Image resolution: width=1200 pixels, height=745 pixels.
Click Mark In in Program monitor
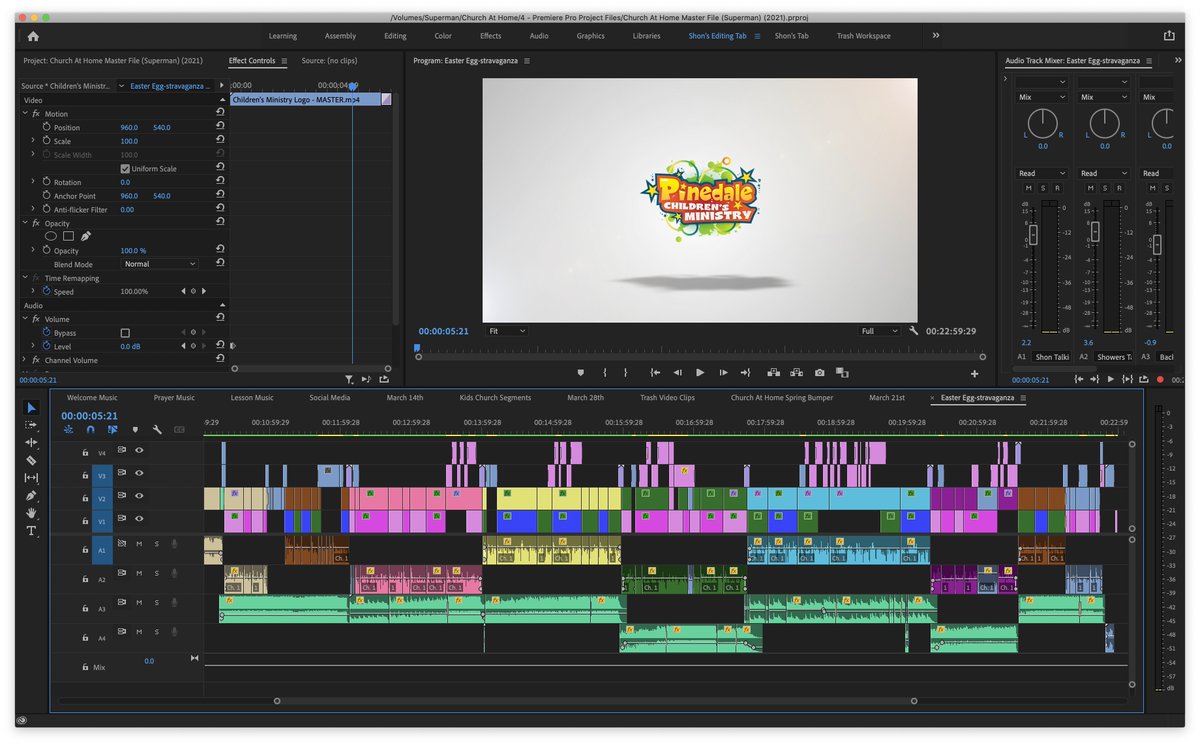604,372
